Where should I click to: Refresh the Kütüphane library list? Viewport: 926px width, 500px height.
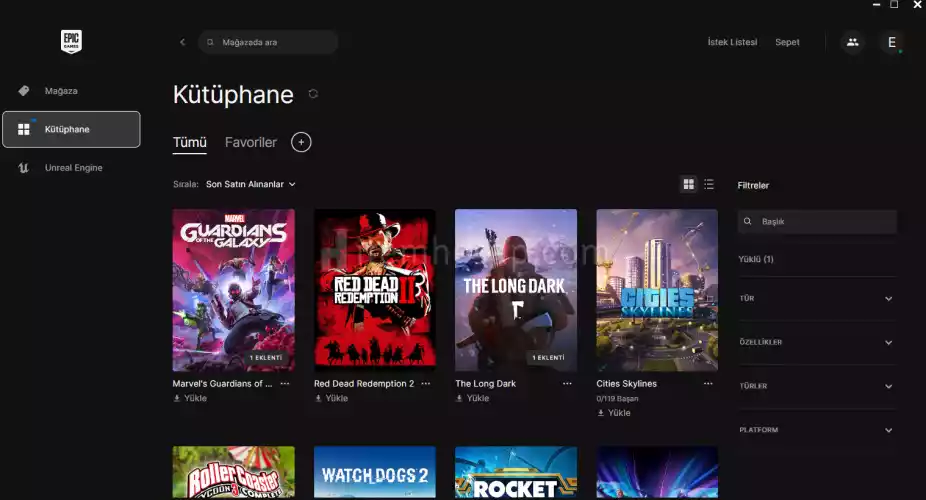click(x=313, y=94)
